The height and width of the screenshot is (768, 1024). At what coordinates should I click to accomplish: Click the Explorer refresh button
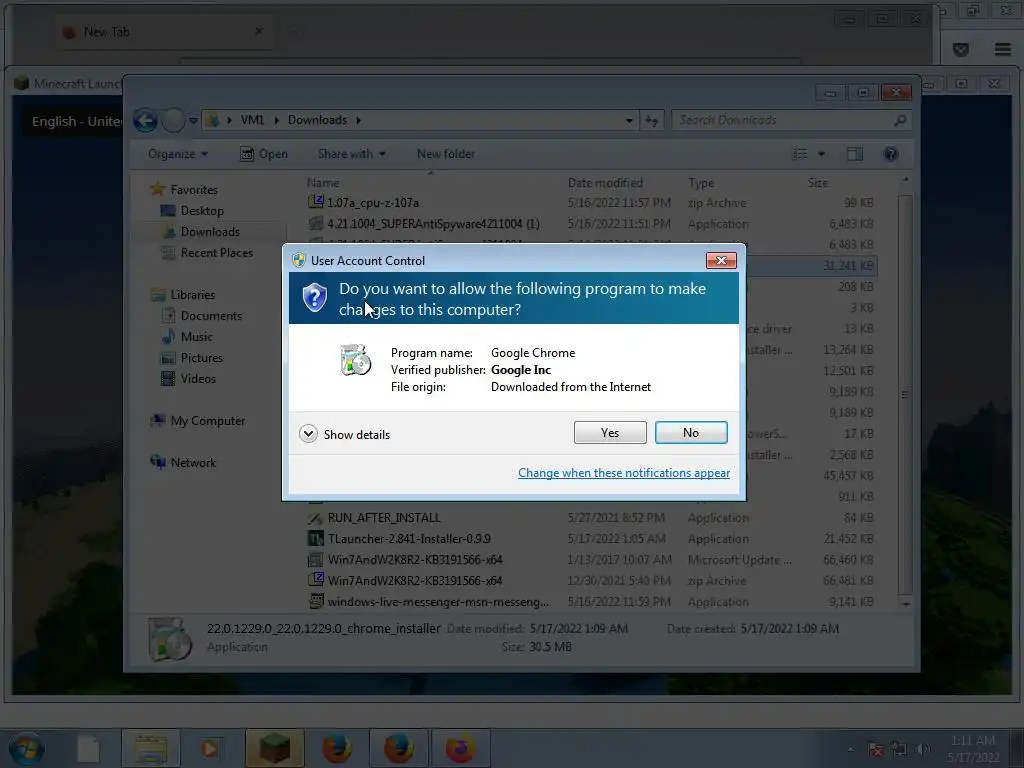(652, 121)
